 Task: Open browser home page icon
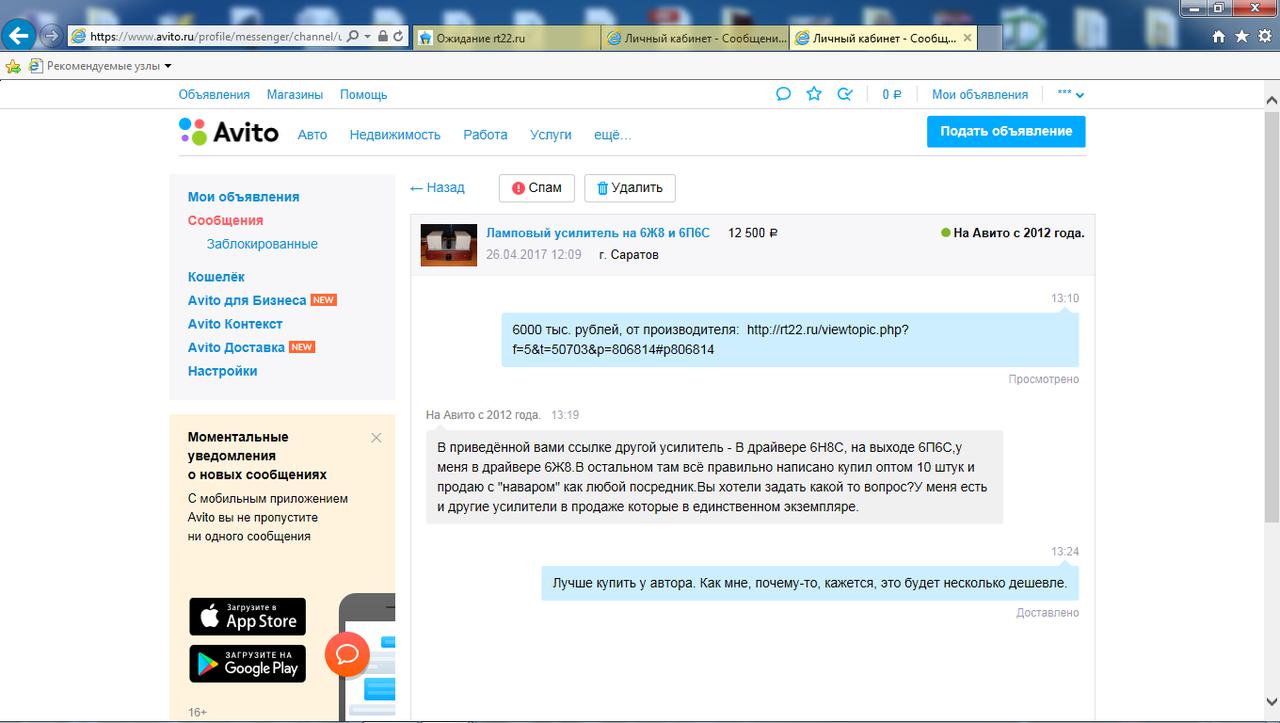[1218, 36]
